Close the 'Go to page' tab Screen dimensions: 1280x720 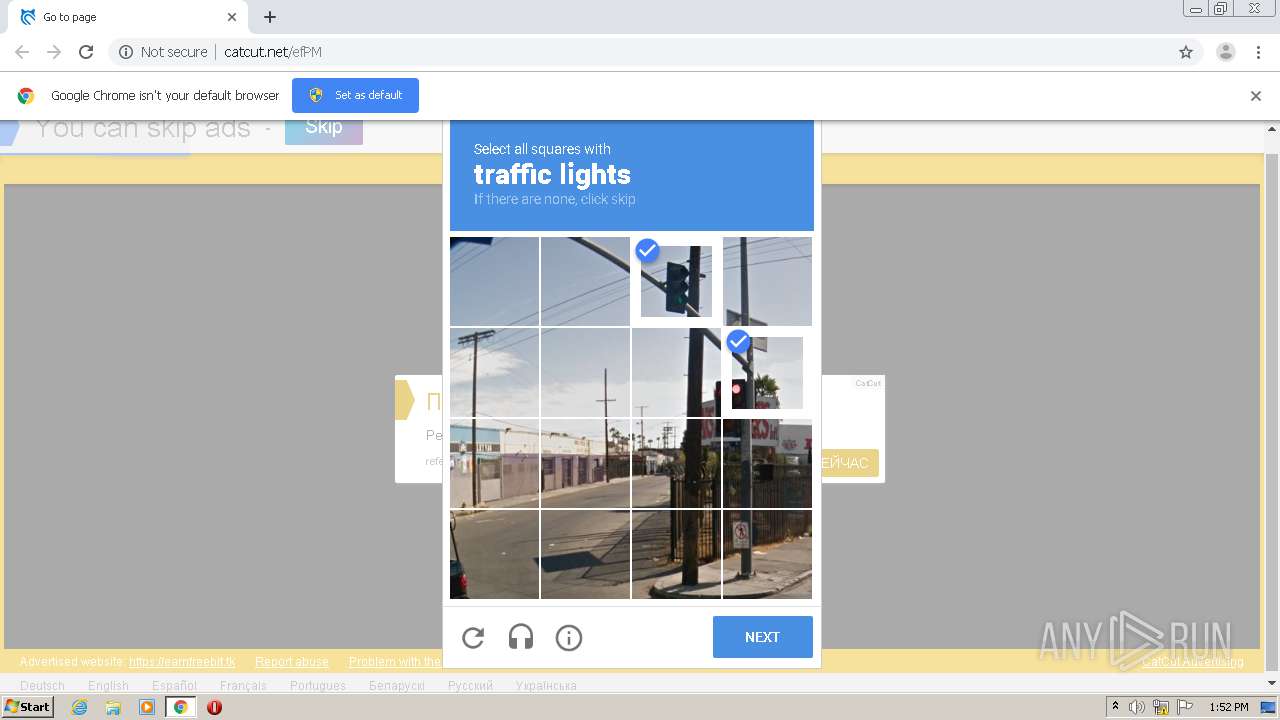pyautogui.click(x=232, y=17)
